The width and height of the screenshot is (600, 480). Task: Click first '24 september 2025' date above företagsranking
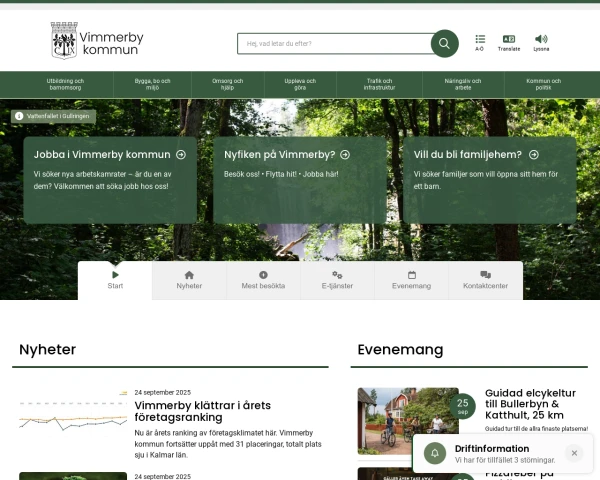[163, 392]
